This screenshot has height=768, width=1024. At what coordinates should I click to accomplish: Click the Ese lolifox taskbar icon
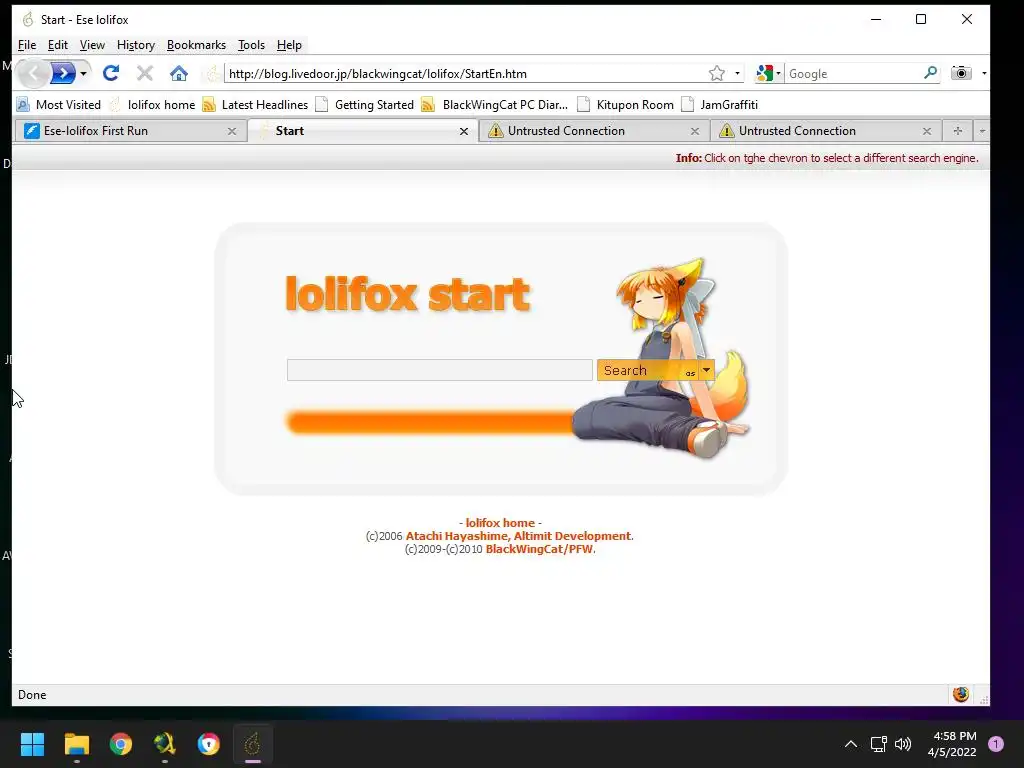pyautogui.click(x=253, y=744)
